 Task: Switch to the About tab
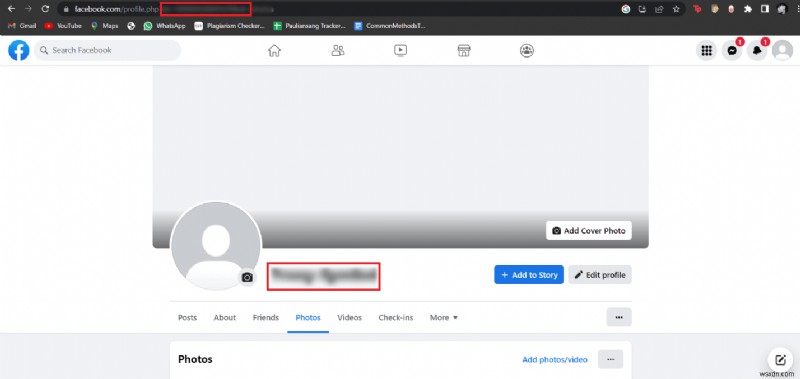(x=224, y=317)
